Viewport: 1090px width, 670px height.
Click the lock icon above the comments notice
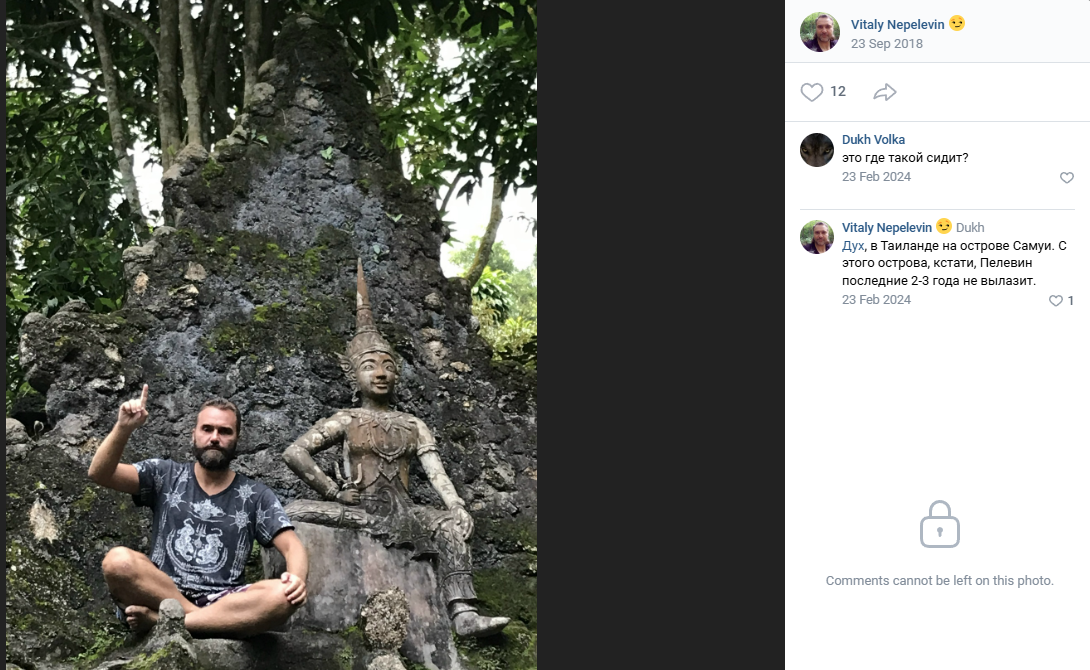939,525
